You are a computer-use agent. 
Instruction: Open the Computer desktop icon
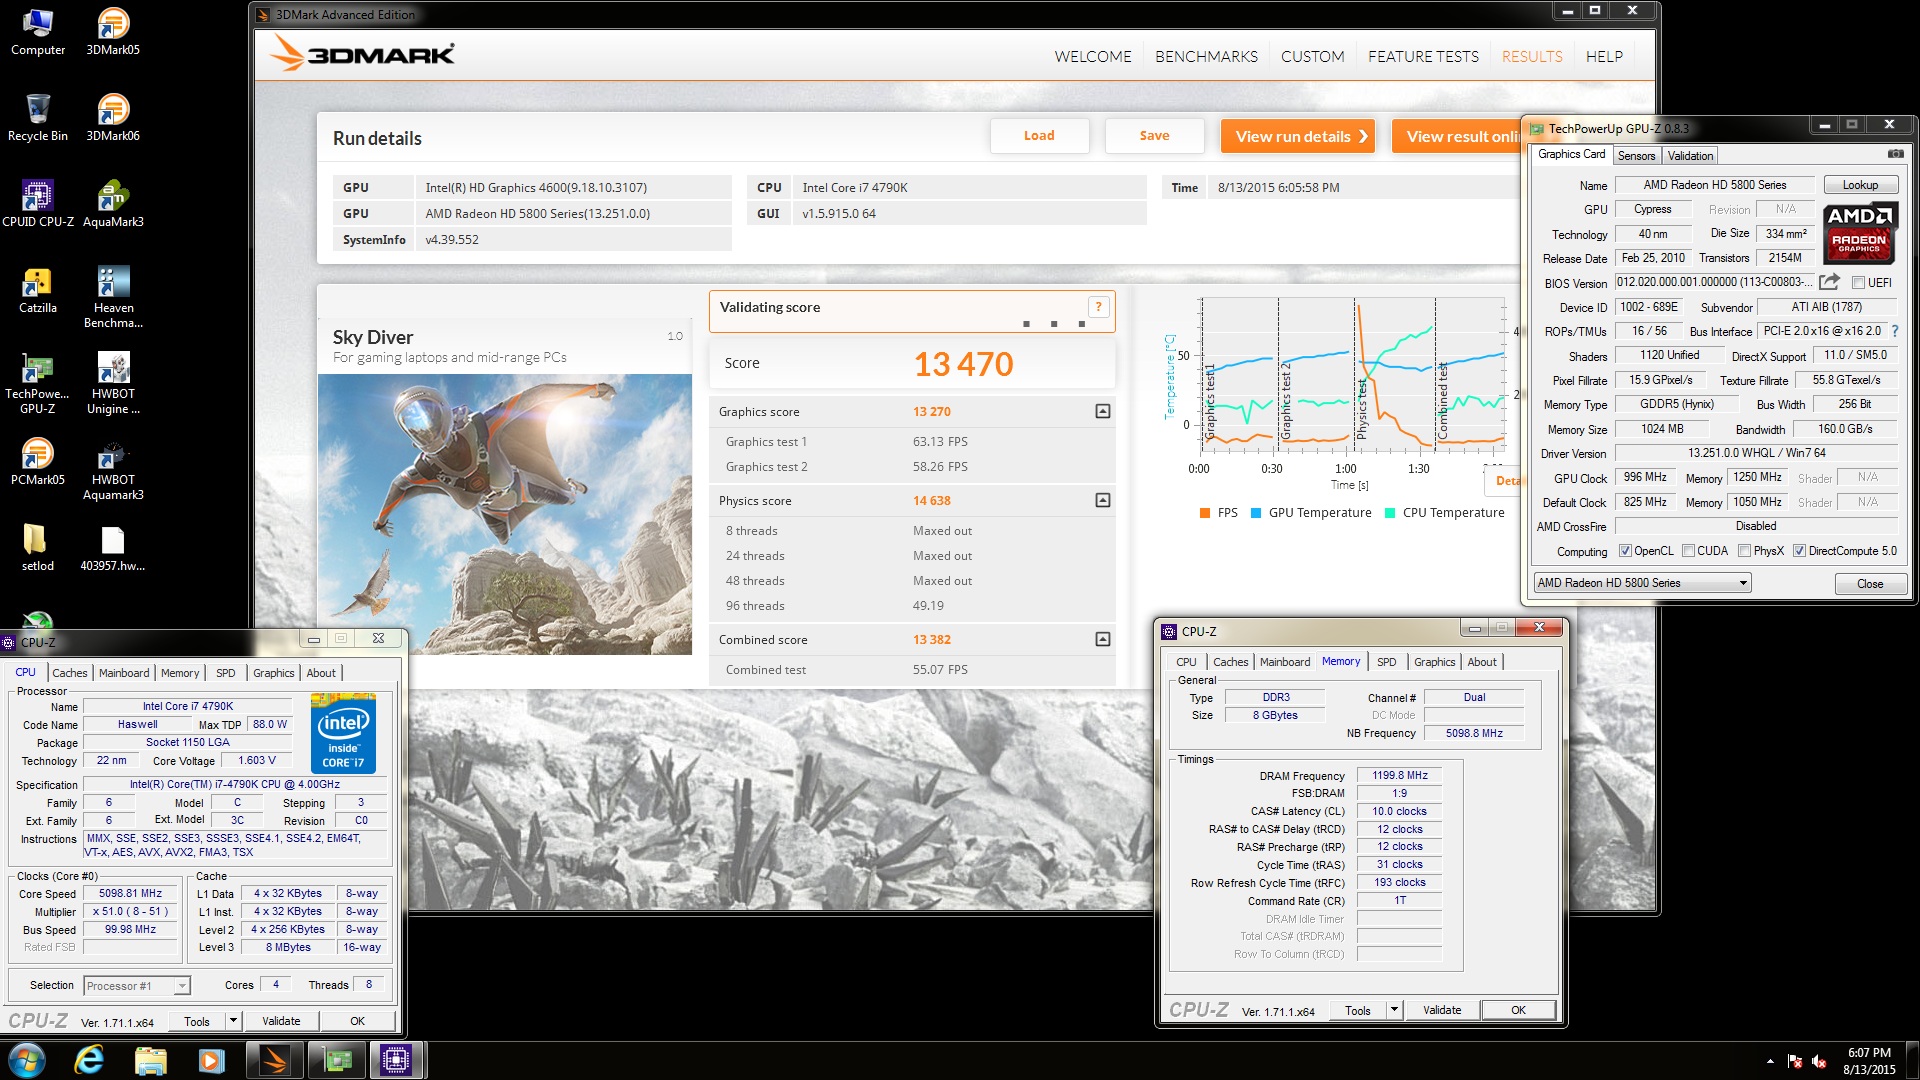(37, 32)
